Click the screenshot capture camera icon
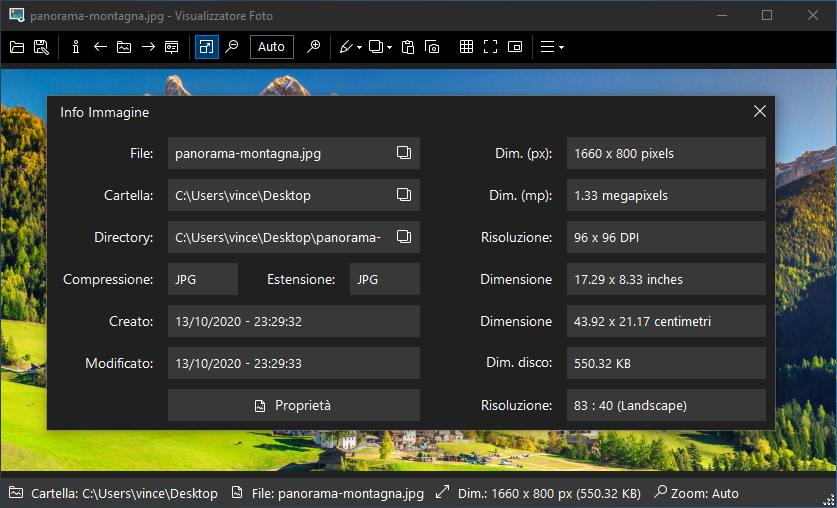 (432, 47)
